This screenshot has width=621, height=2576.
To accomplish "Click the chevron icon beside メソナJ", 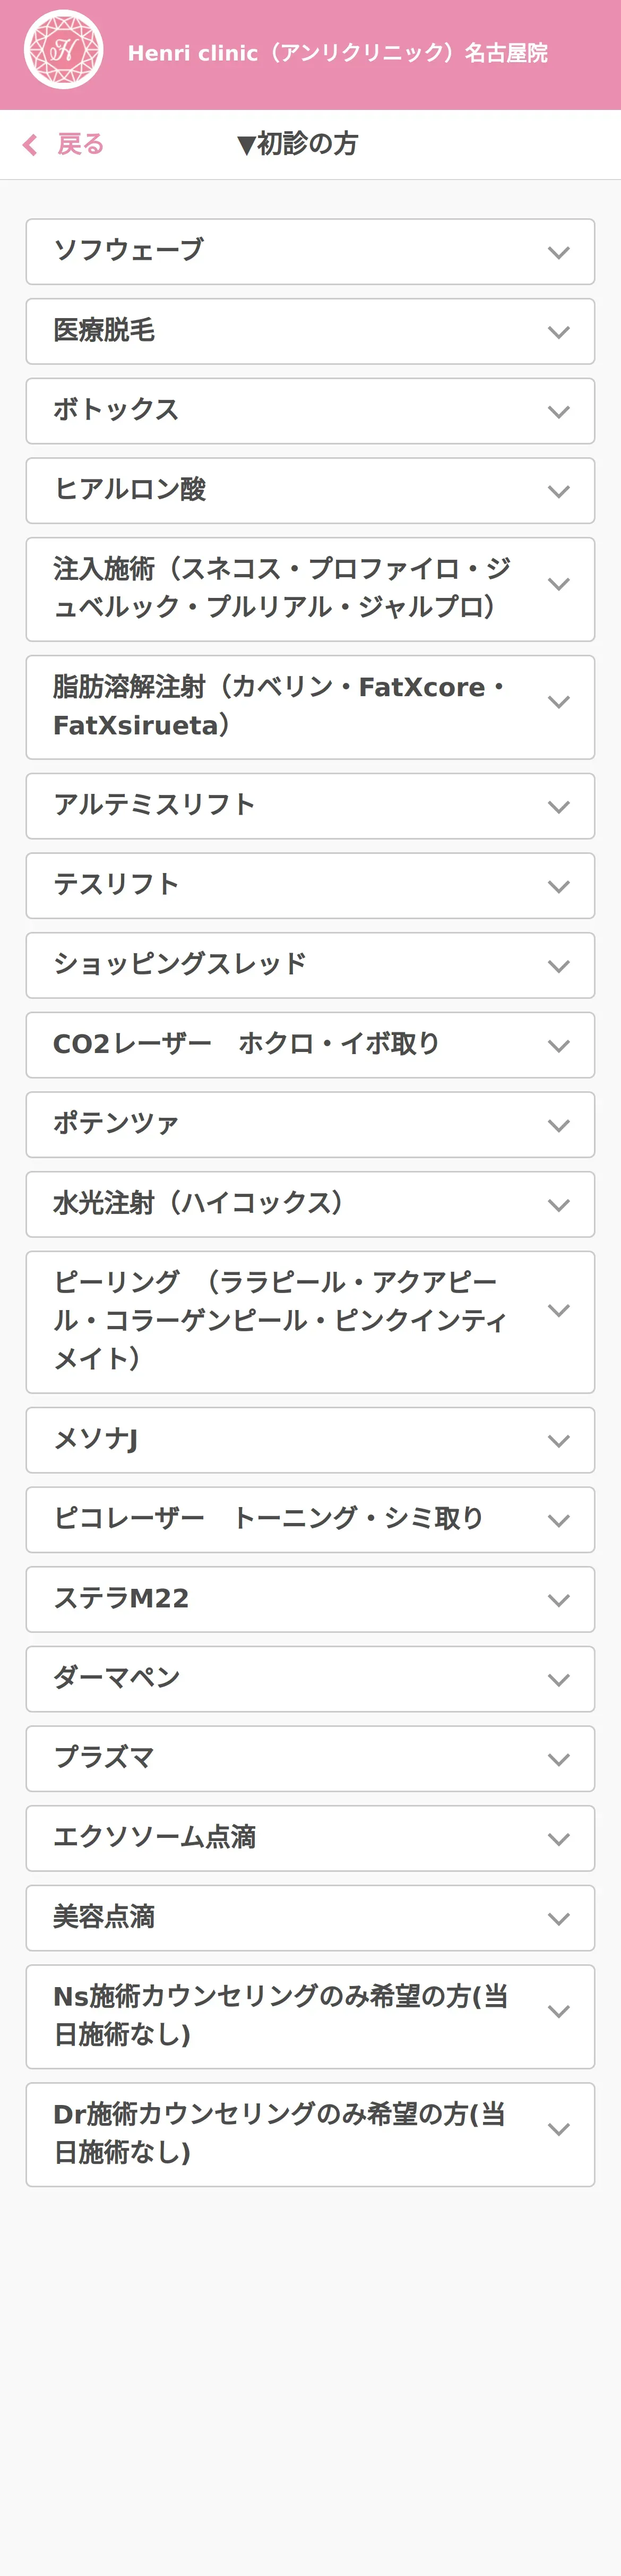I will (559, 1441).
